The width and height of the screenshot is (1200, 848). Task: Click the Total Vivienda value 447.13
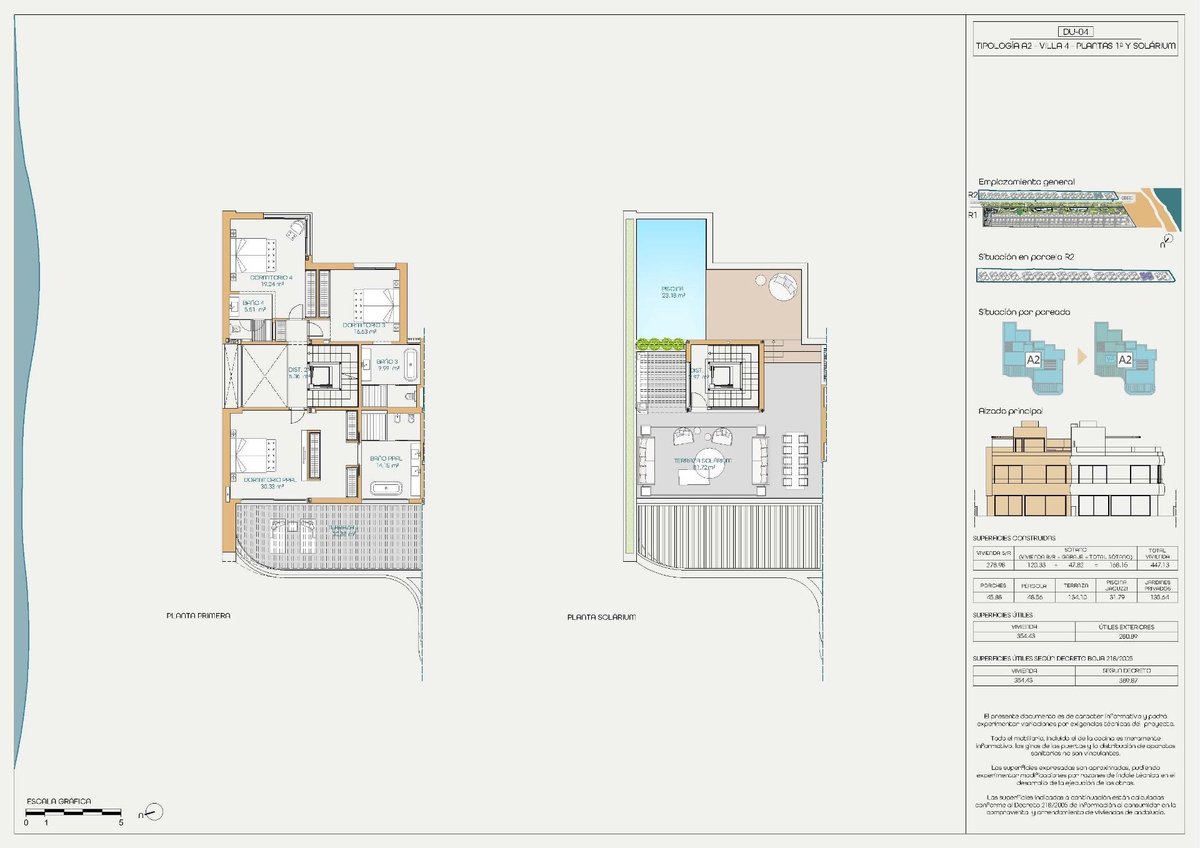click(x=1156, y=563)
